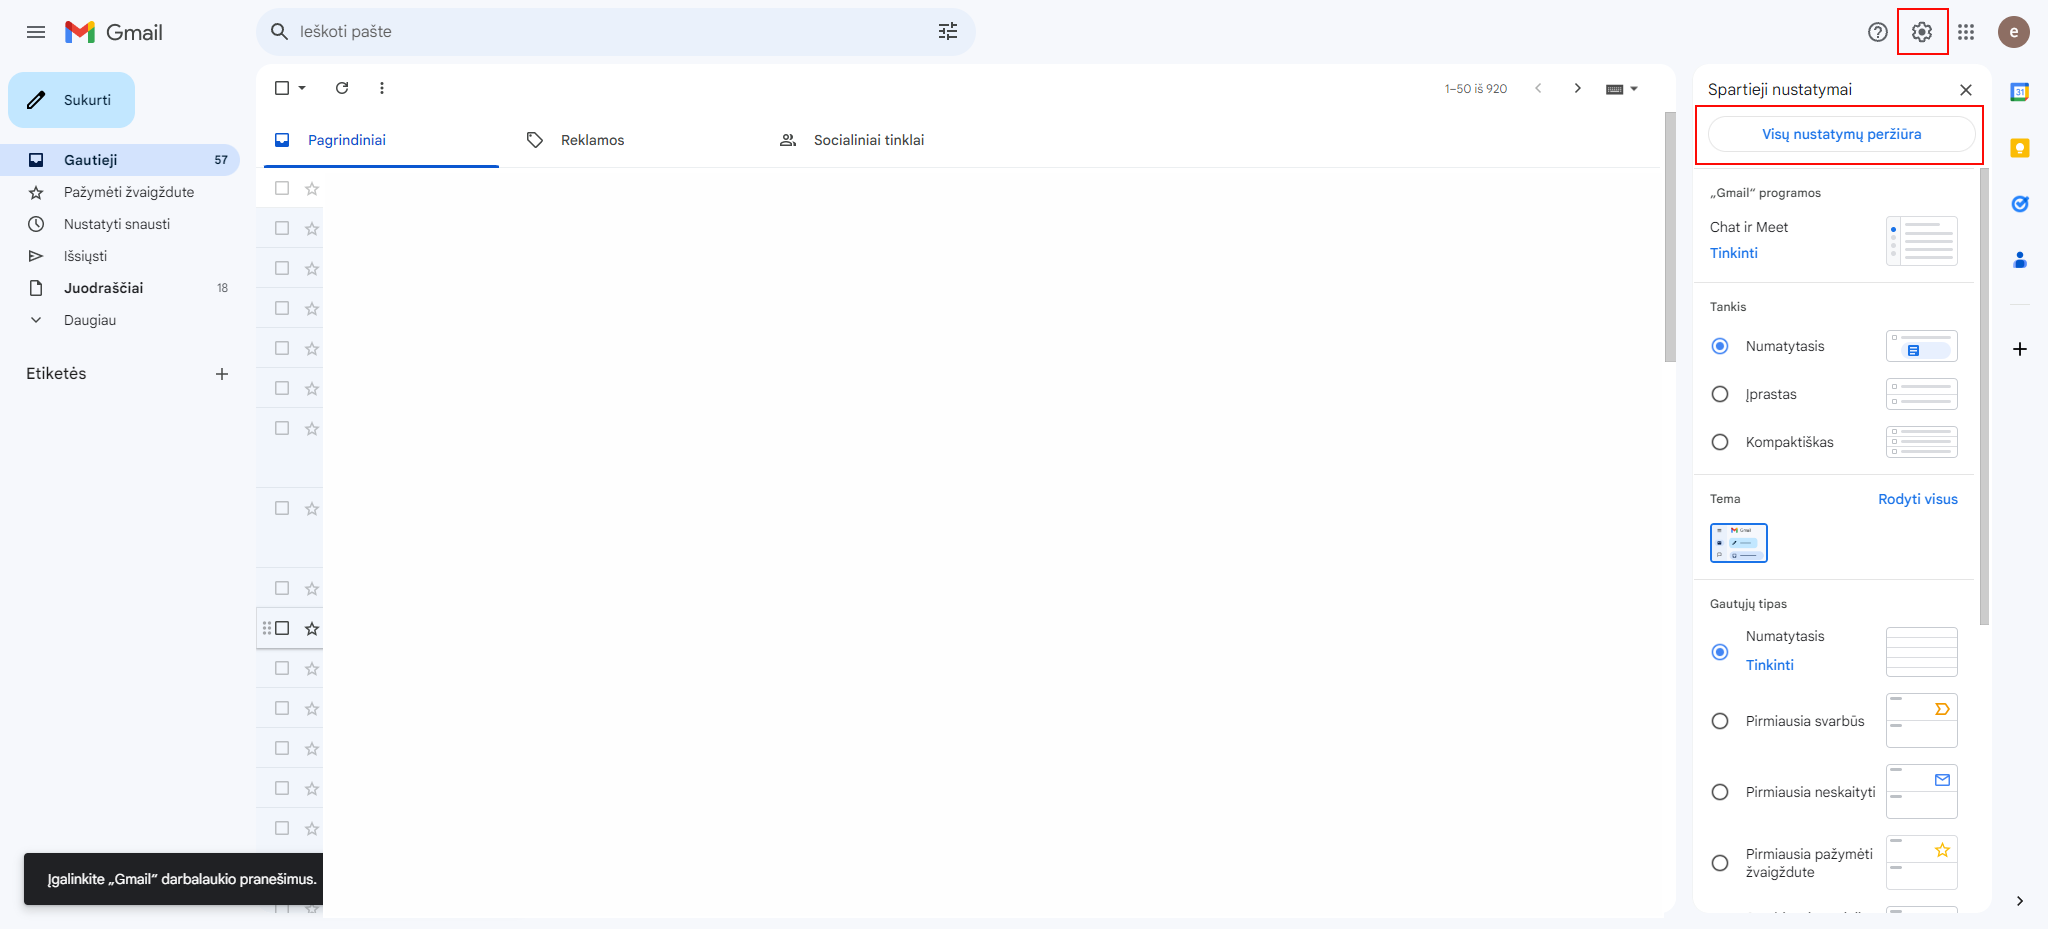Close the quick settings panel
Viewport: 2048px width, 929px height.
[1966, 90]
